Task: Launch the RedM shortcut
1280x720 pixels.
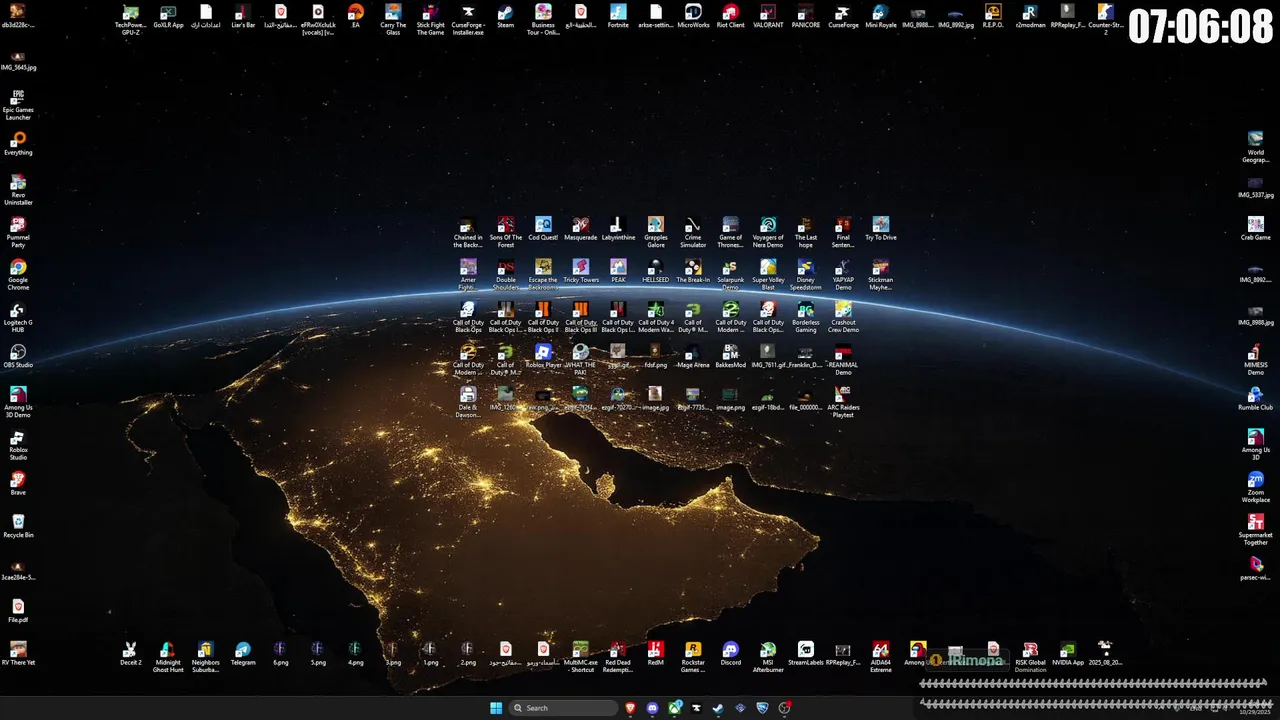Action: coord(656,653)
